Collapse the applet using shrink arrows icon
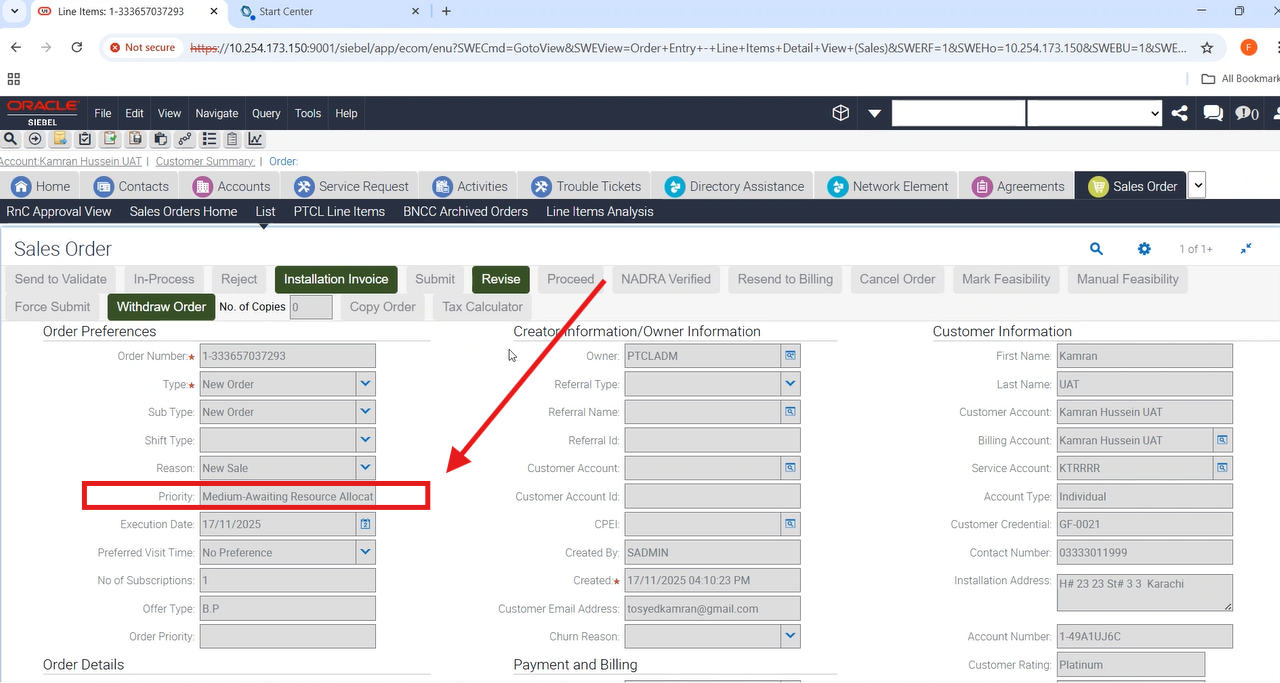 point(1246,249)
